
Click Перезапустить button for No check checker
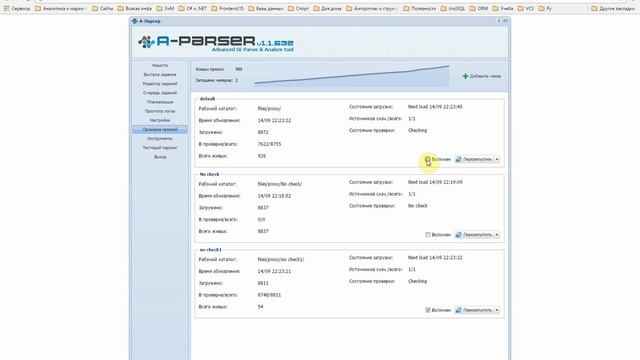tap(474, 235)
